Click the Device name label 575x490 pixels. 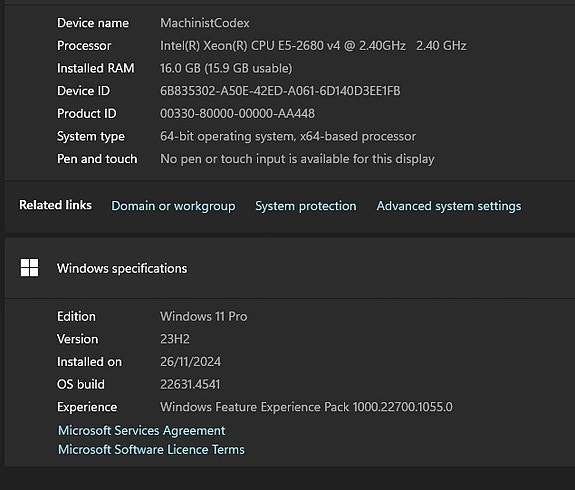tap(93, 23)
